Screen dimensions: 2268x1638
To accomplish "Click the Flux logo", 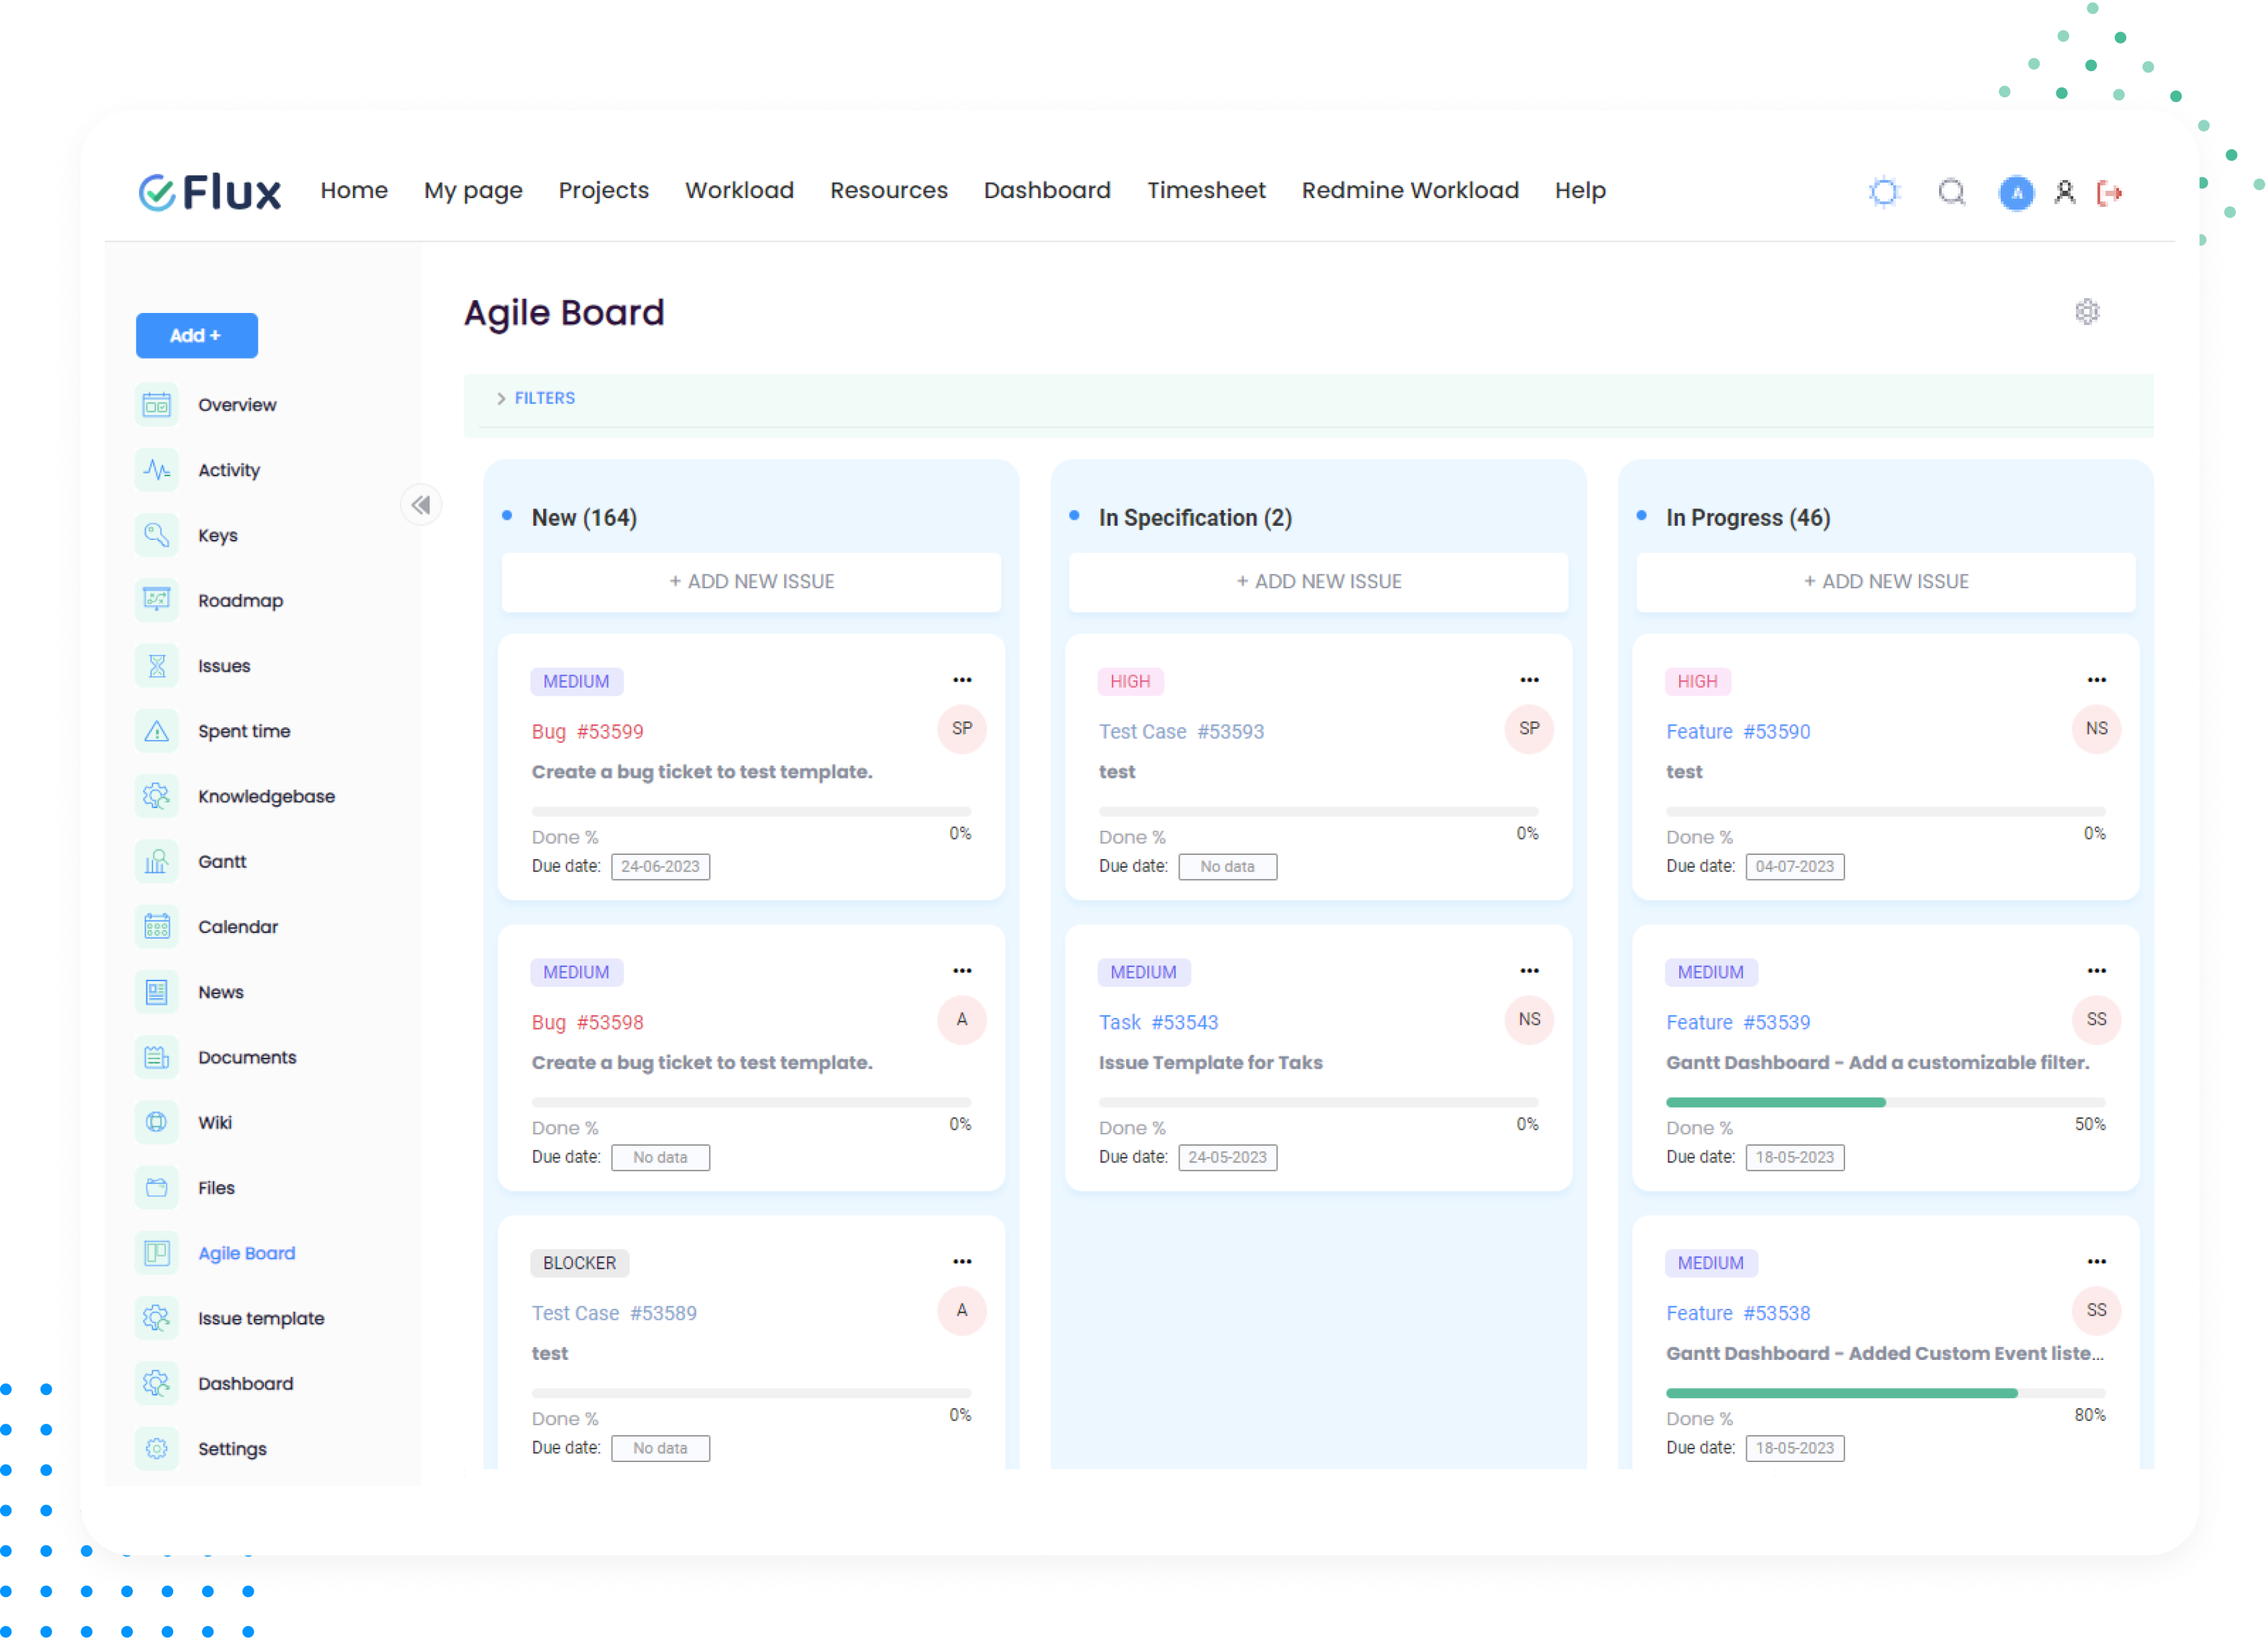I will pyautogui.click(x=210, y=191).
